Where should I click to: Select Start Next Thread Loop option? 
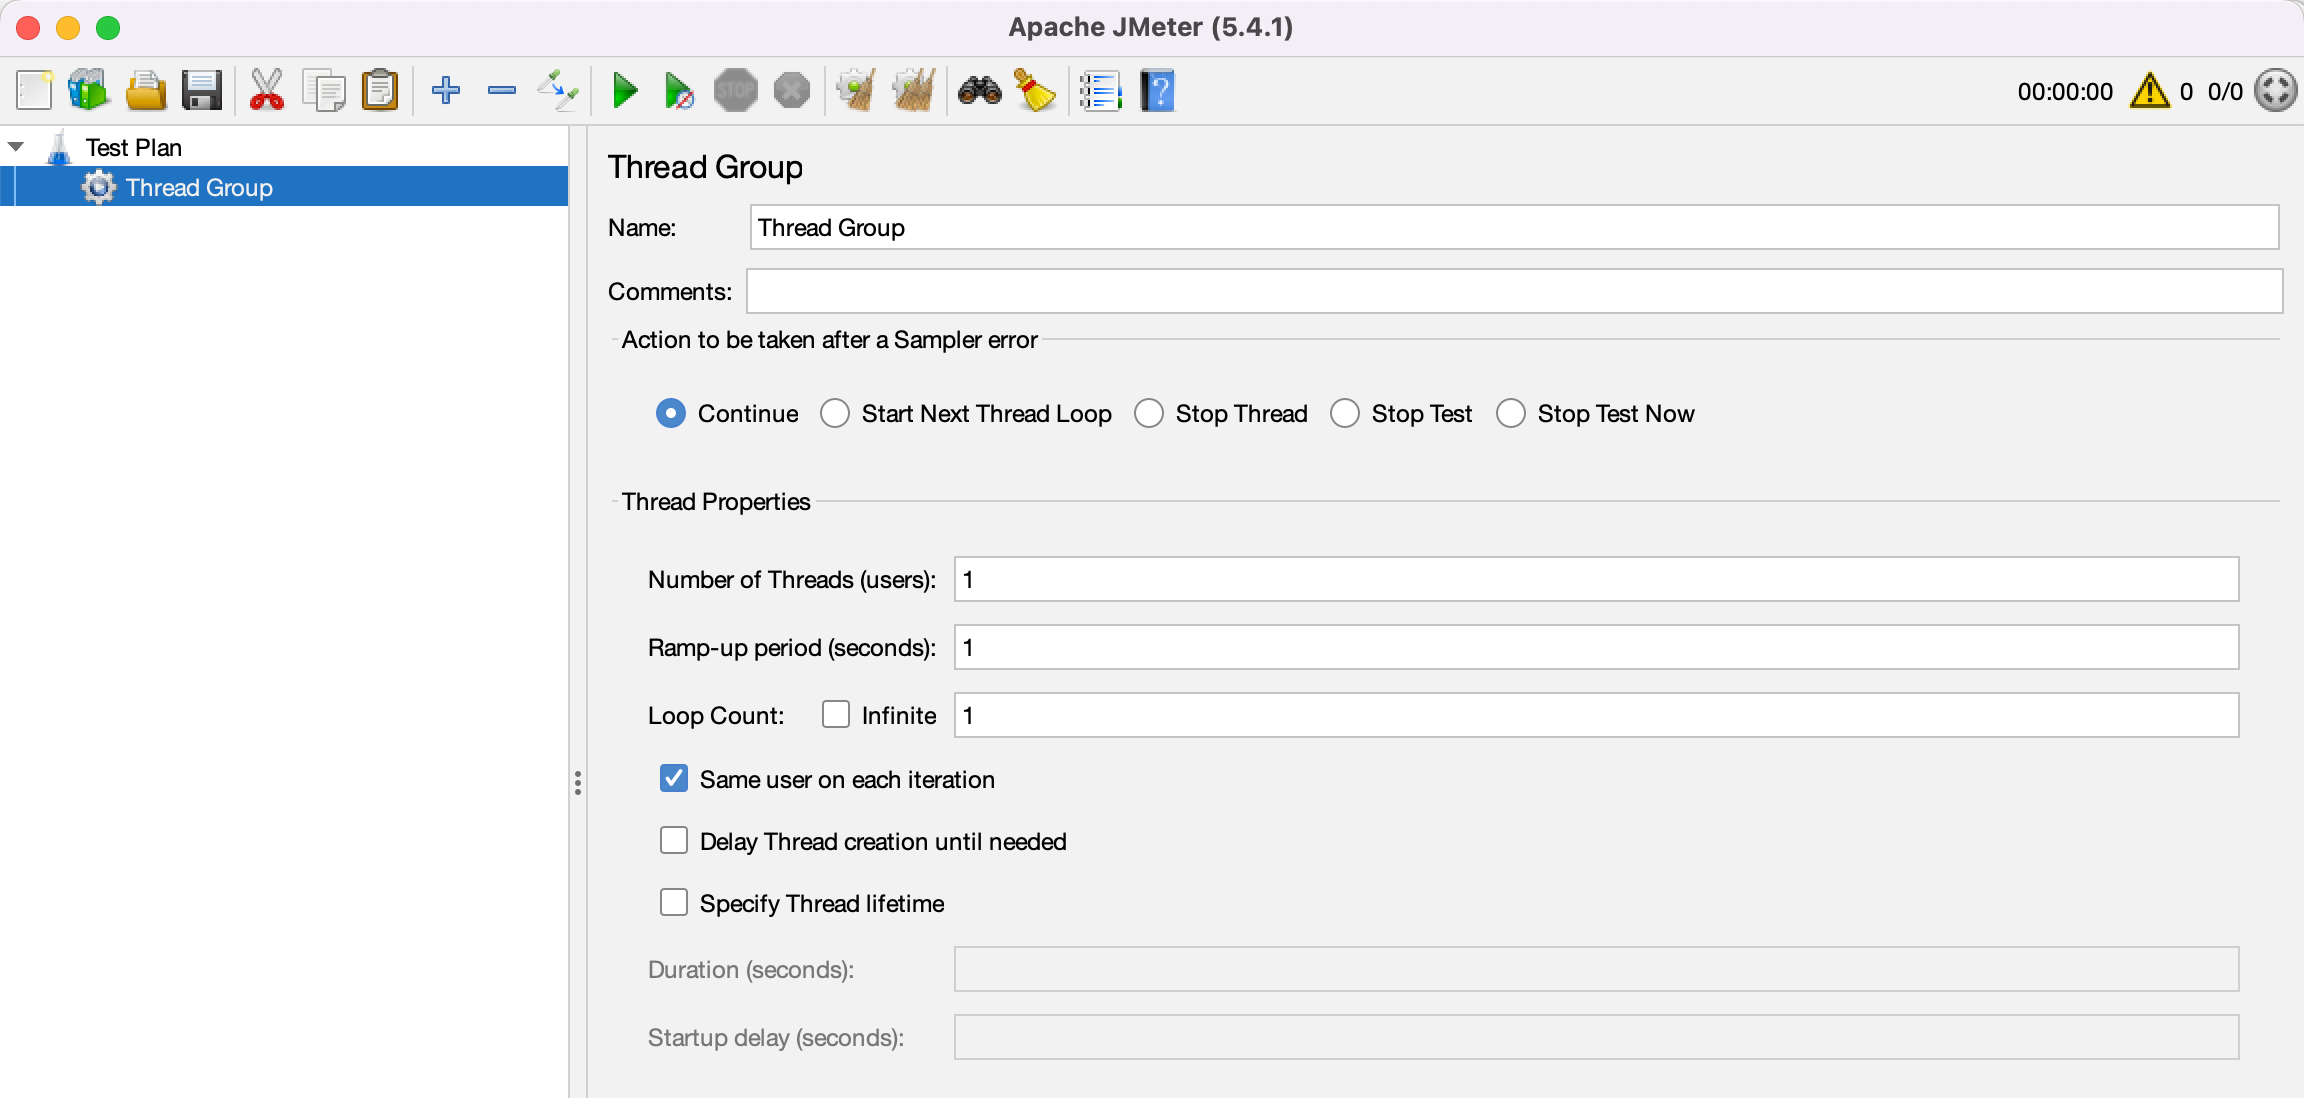(x=835, y=413)
